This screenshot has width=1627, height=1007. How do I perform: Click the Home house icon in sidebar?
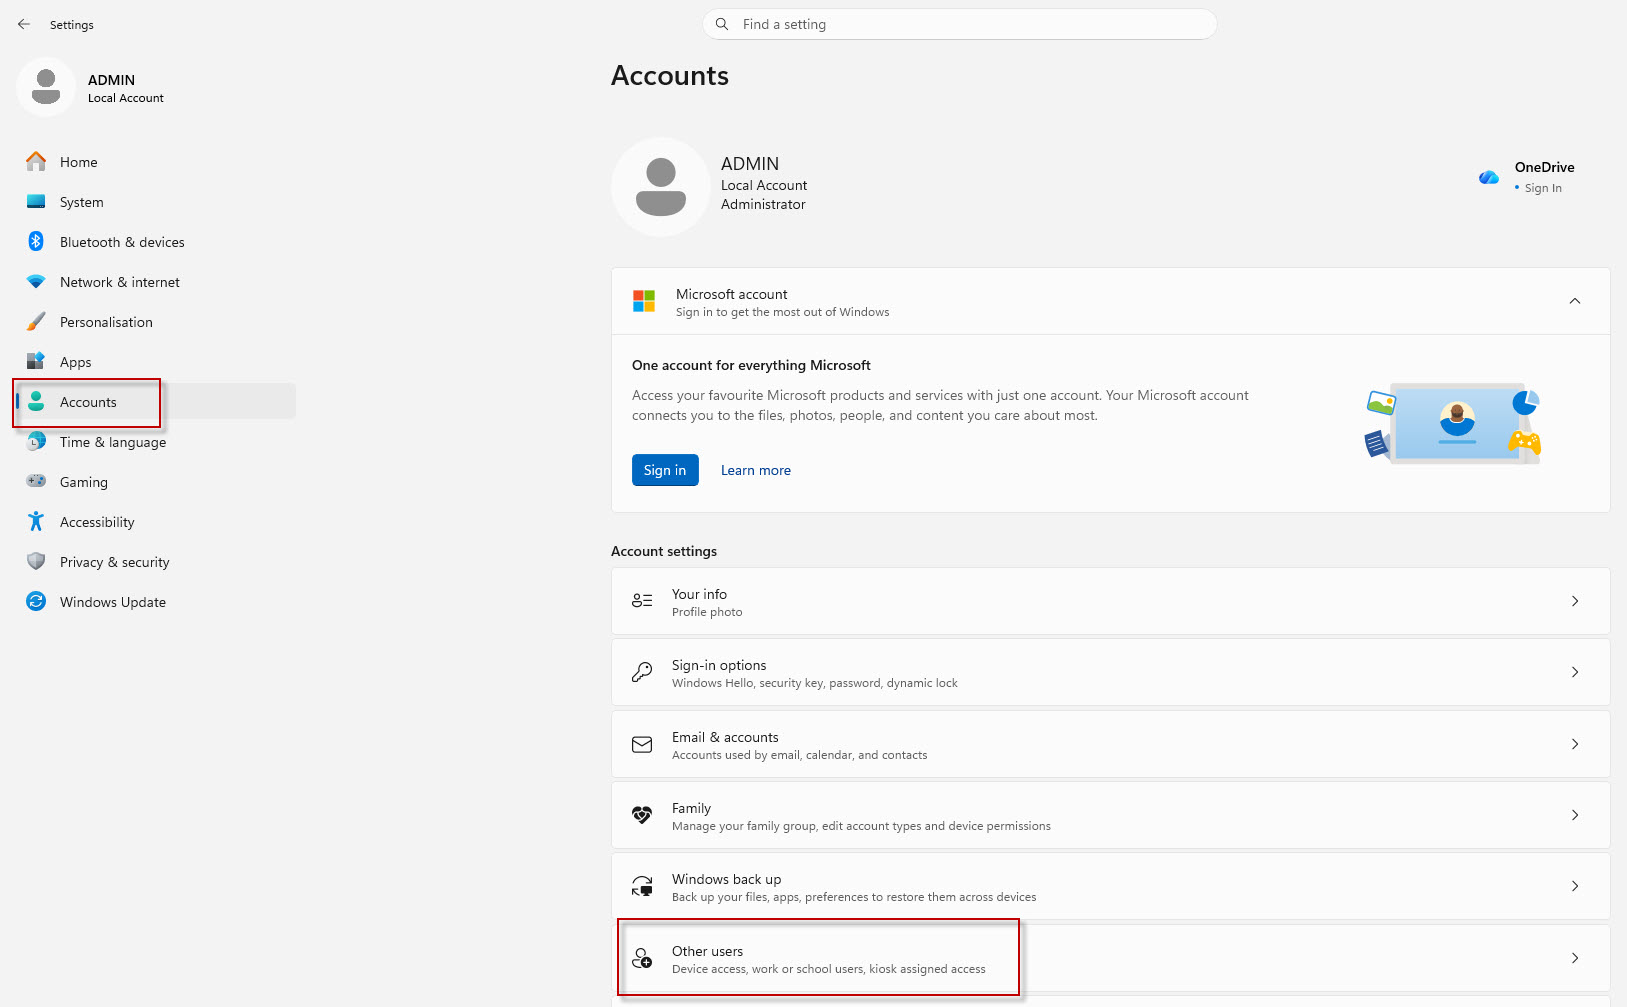36,161
